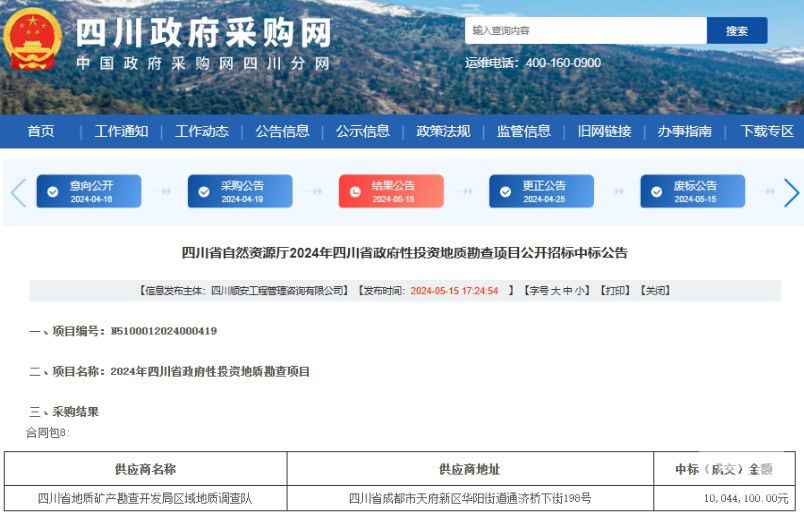The image size is (804, 516).
Task: Select the 监管信息 navigation item
Action: click(x=524, y=131)
